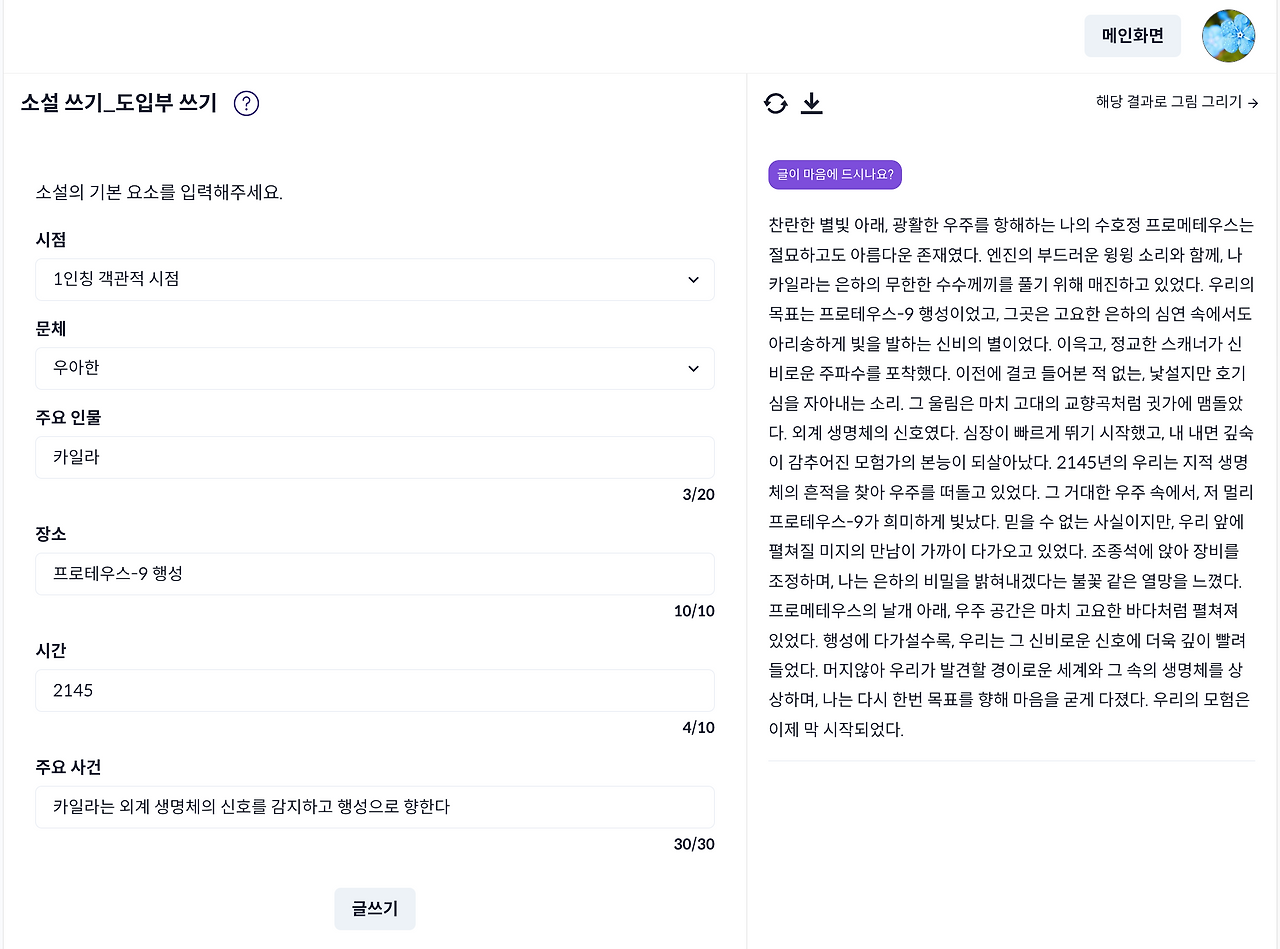The width and height of the screenshot is (1280, 949).
Task: Expand the 문체 dropdown chevron
Action: pyautogui.click(x=693, y=368)
